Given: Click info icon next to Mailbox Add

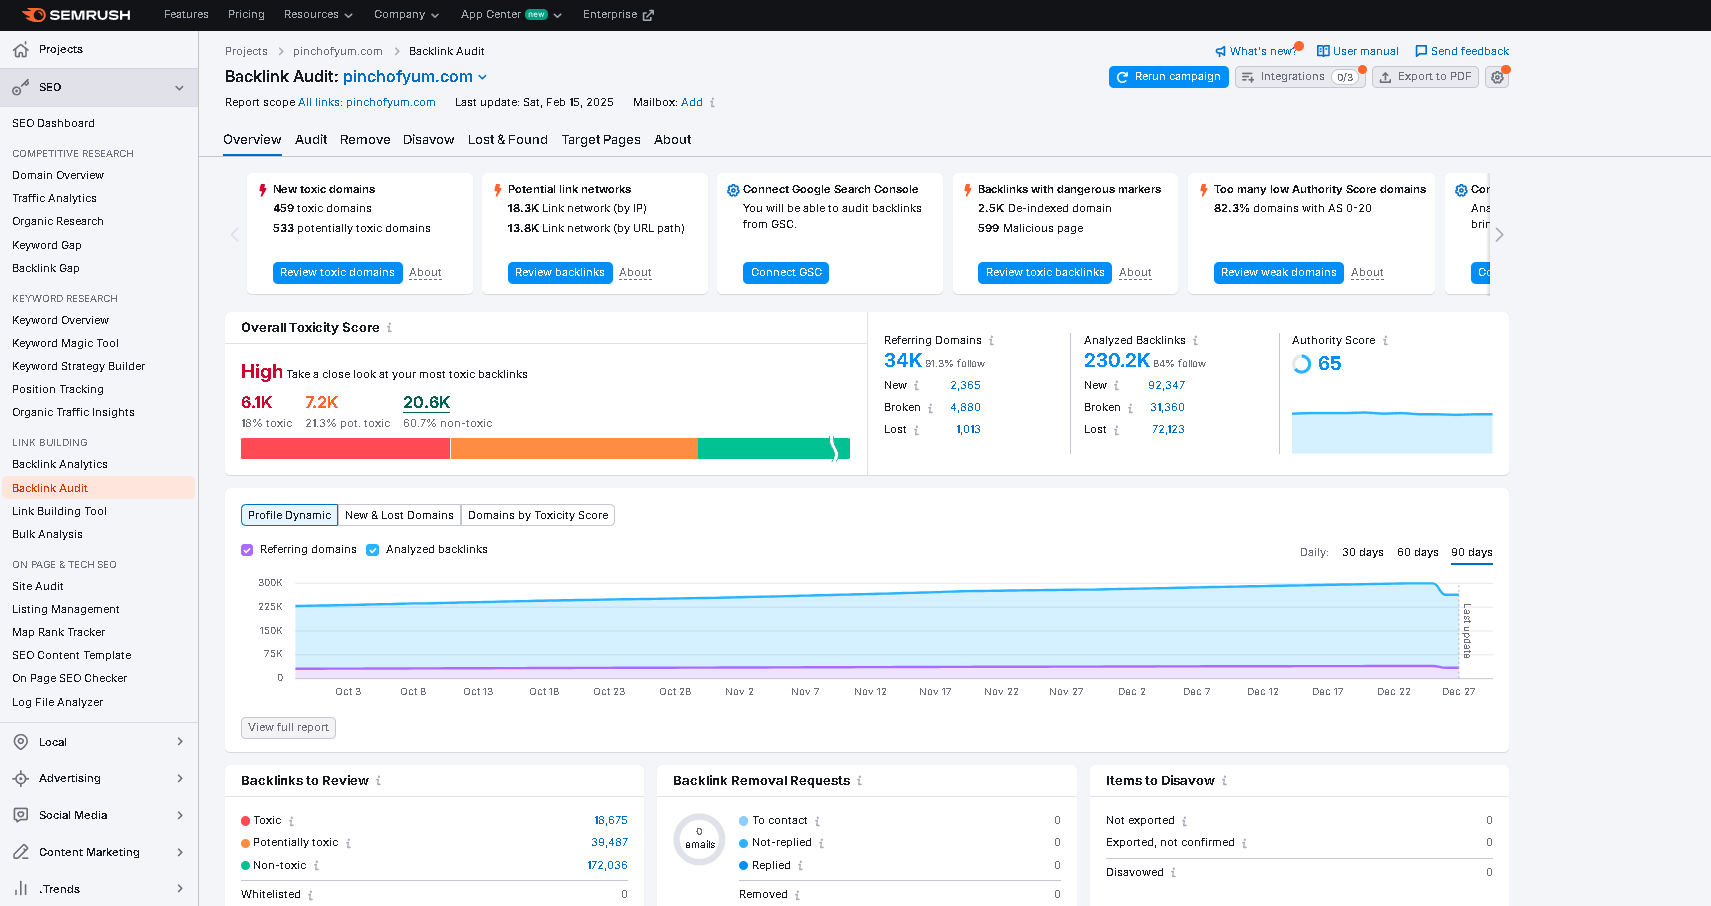Looking at the screenshot, I should coord(712,103).
